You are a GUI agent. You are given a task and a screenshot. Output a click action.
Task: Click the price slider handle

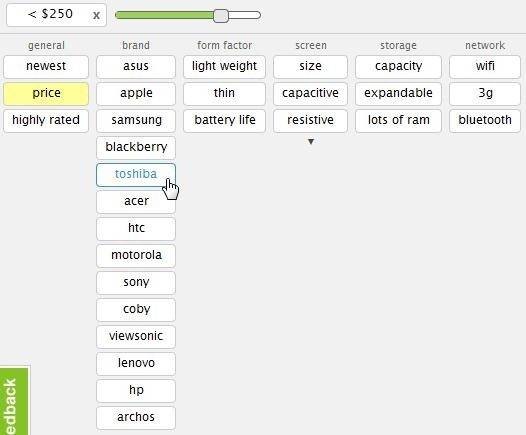(221, 15)
